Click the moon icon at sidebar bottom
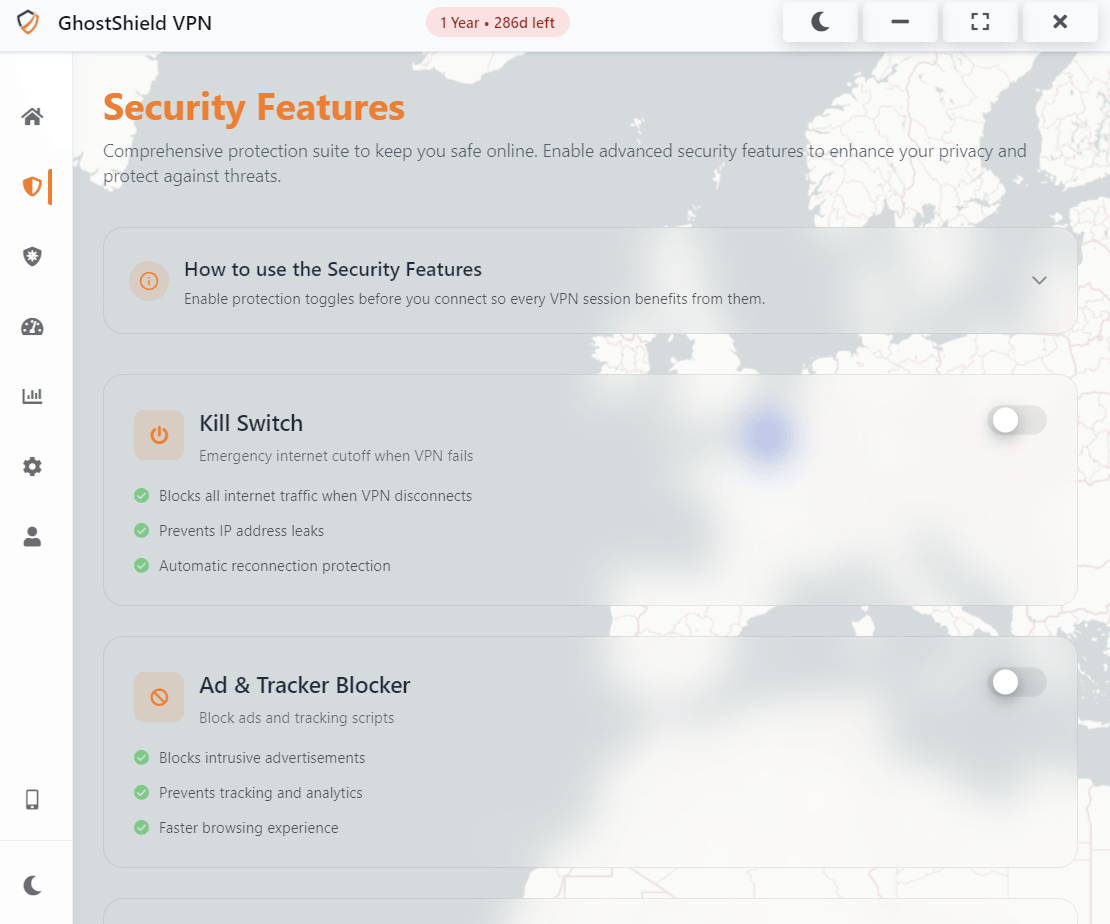 [30, 884]
